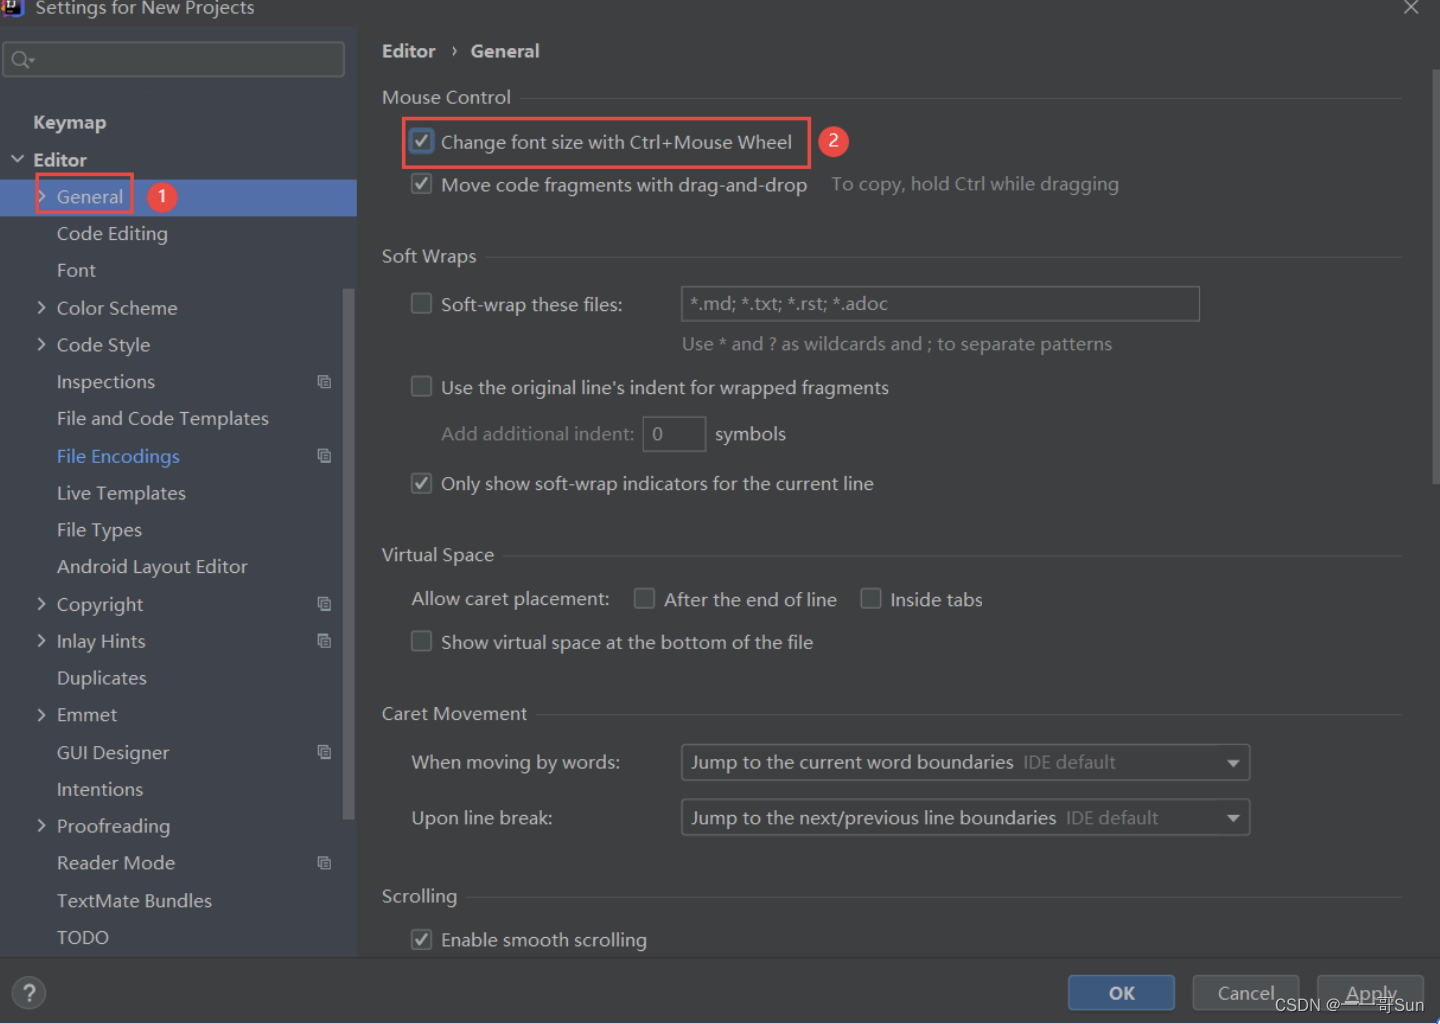The height and width of the screenshot is (1024, 1440).
Task: Click the Apply button
Action: (x=1370, y=993)
